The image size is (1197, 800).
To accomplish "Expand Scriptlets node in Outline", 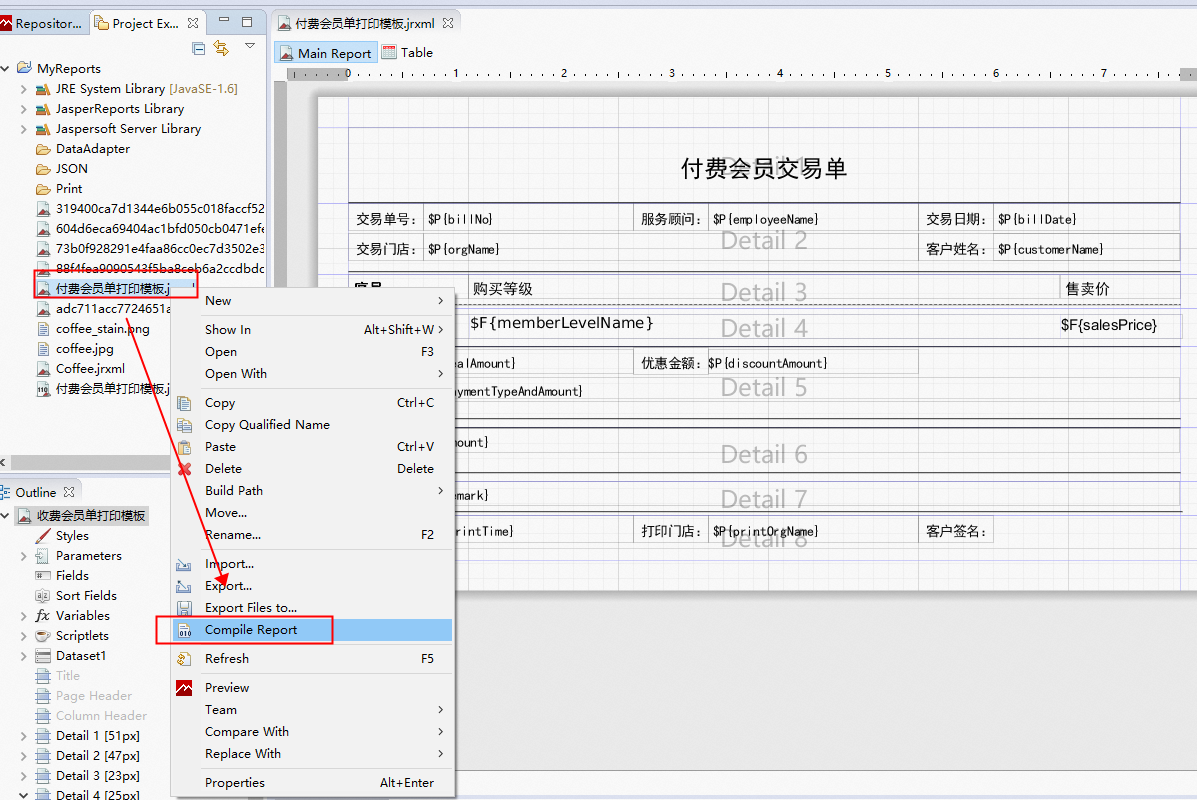I will [24, 636].
